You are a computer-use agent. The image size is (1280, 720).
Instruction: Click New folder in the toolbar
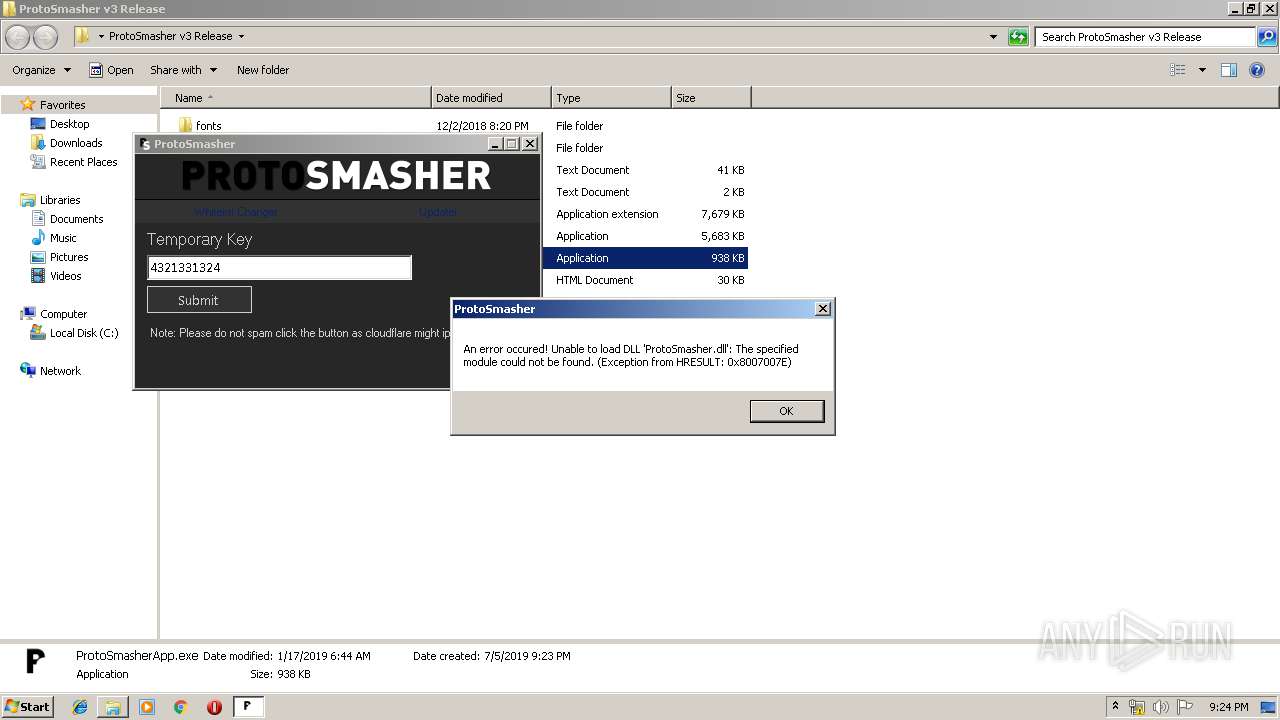(263, 70)
